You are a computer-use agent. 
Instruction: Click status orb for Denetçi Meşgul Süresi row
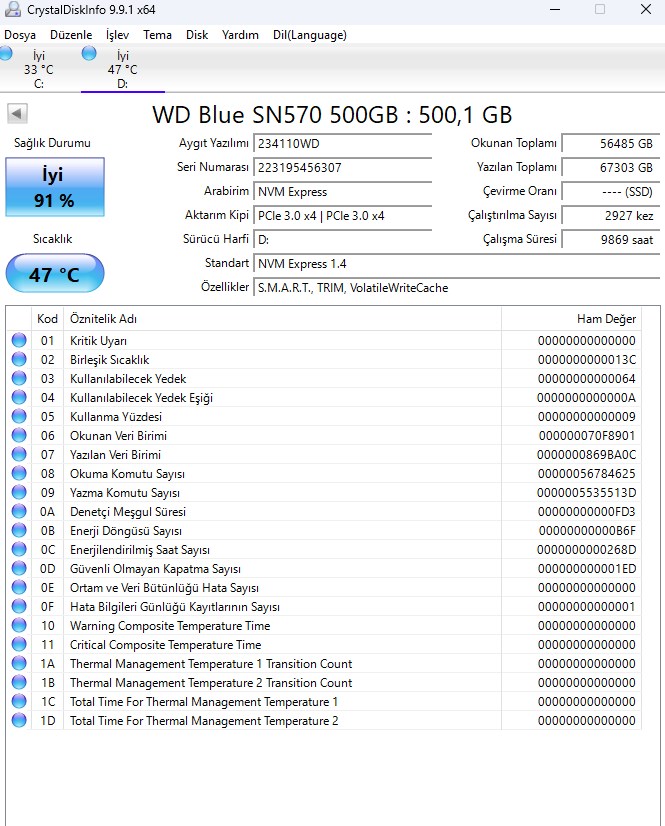coord(19,511)
